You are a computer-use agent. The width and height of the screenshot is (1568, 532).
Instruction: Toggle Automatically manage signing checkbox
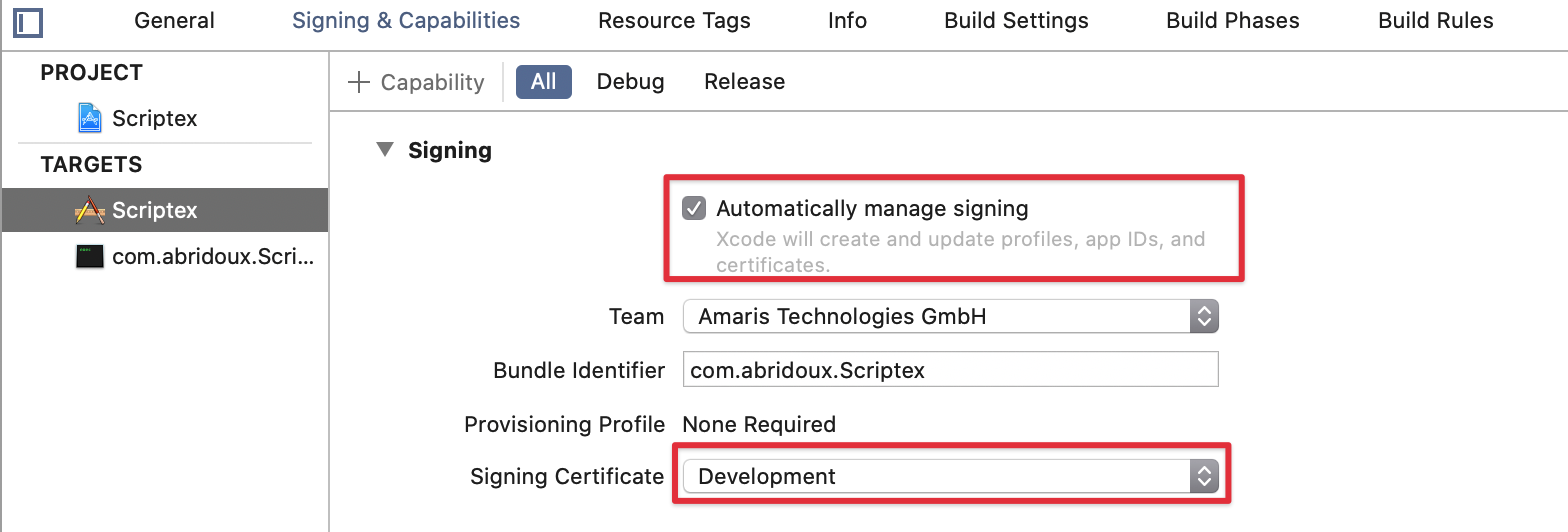[x=694, y=209]
